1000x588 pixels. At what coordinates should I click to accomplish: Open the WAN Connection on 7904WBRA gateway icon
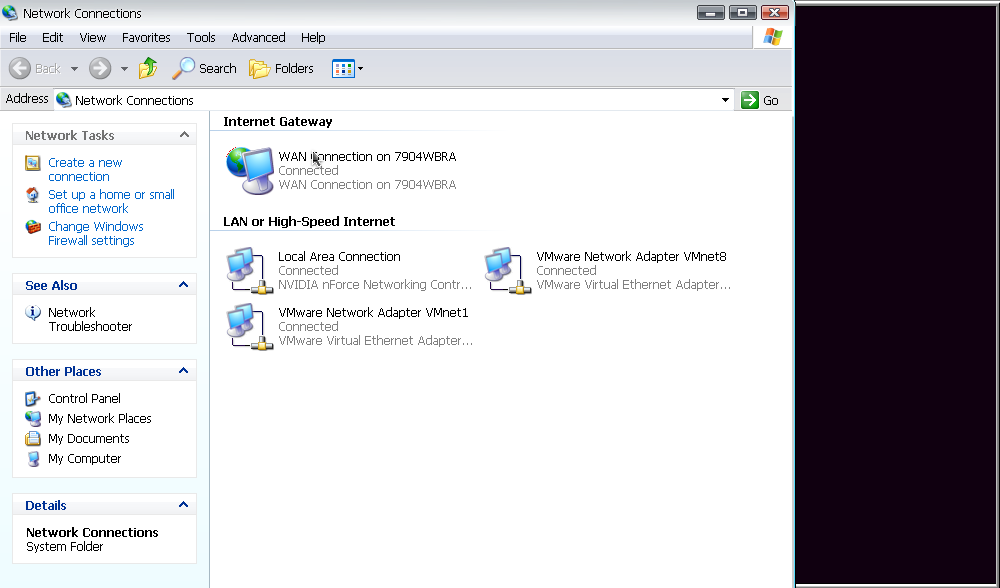click(x=249, y=170)
